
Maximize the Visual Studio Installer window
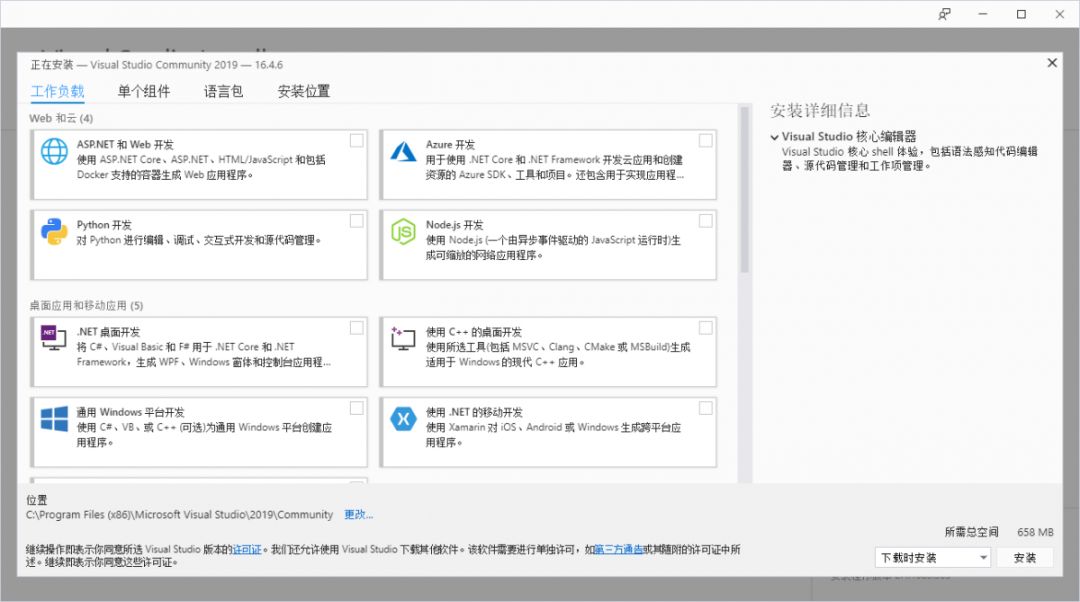(1021, 14)
